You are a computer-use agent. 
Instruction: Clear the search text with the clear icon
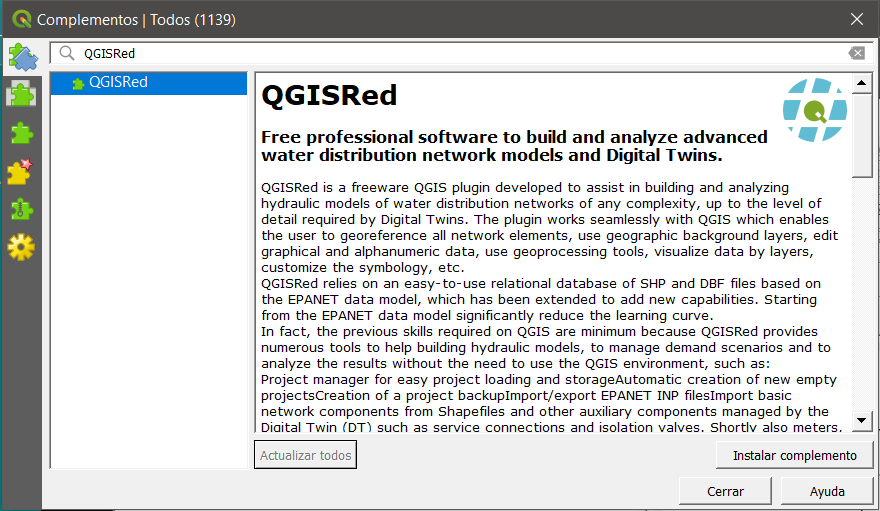[x=856, y=53]
